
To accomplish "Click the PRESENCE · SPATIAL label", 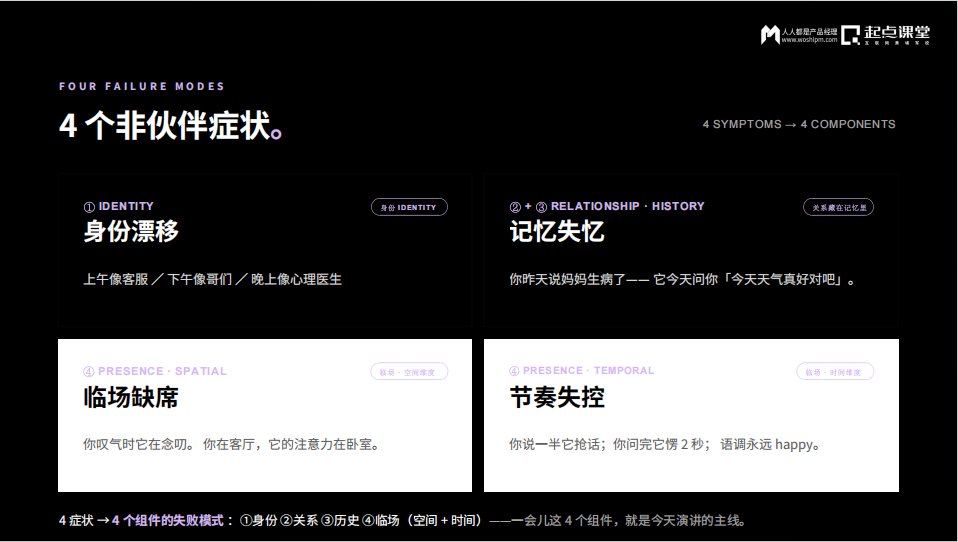I will click(x=162, y=371).
